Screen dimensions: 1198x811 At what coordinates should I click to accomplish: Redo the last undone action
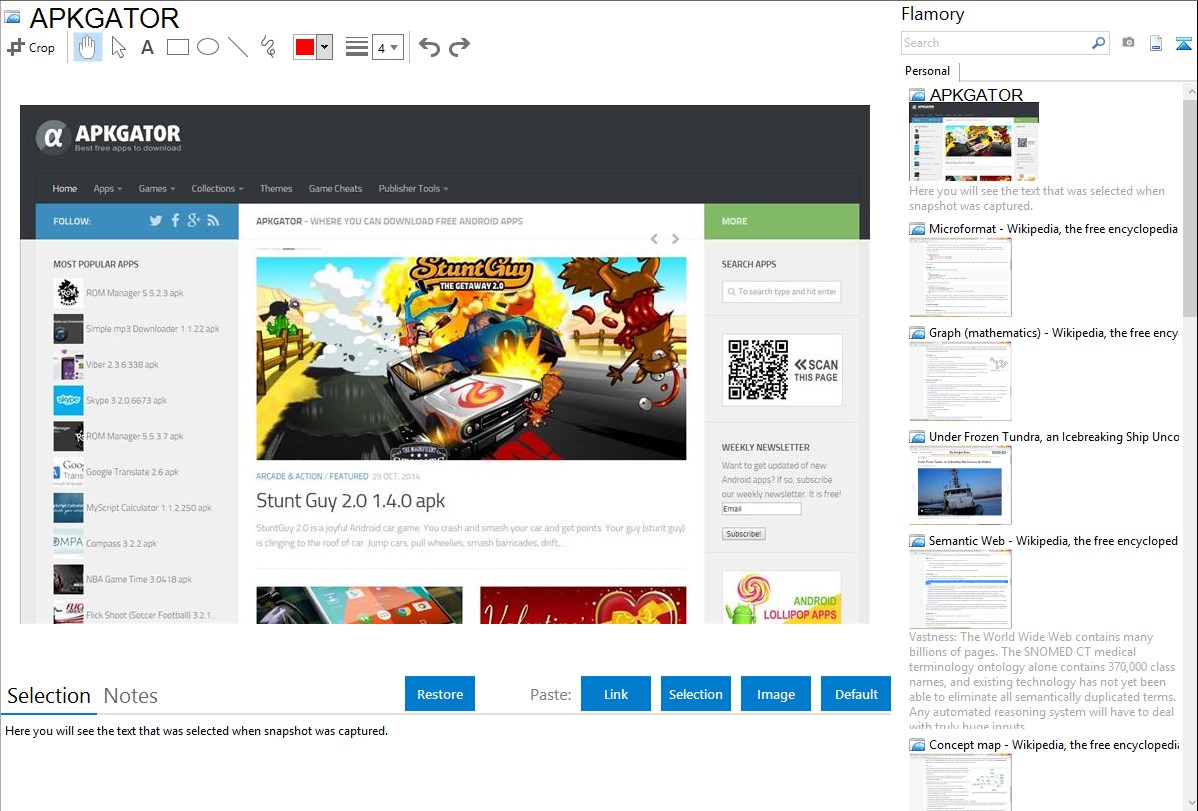point(459,47)
